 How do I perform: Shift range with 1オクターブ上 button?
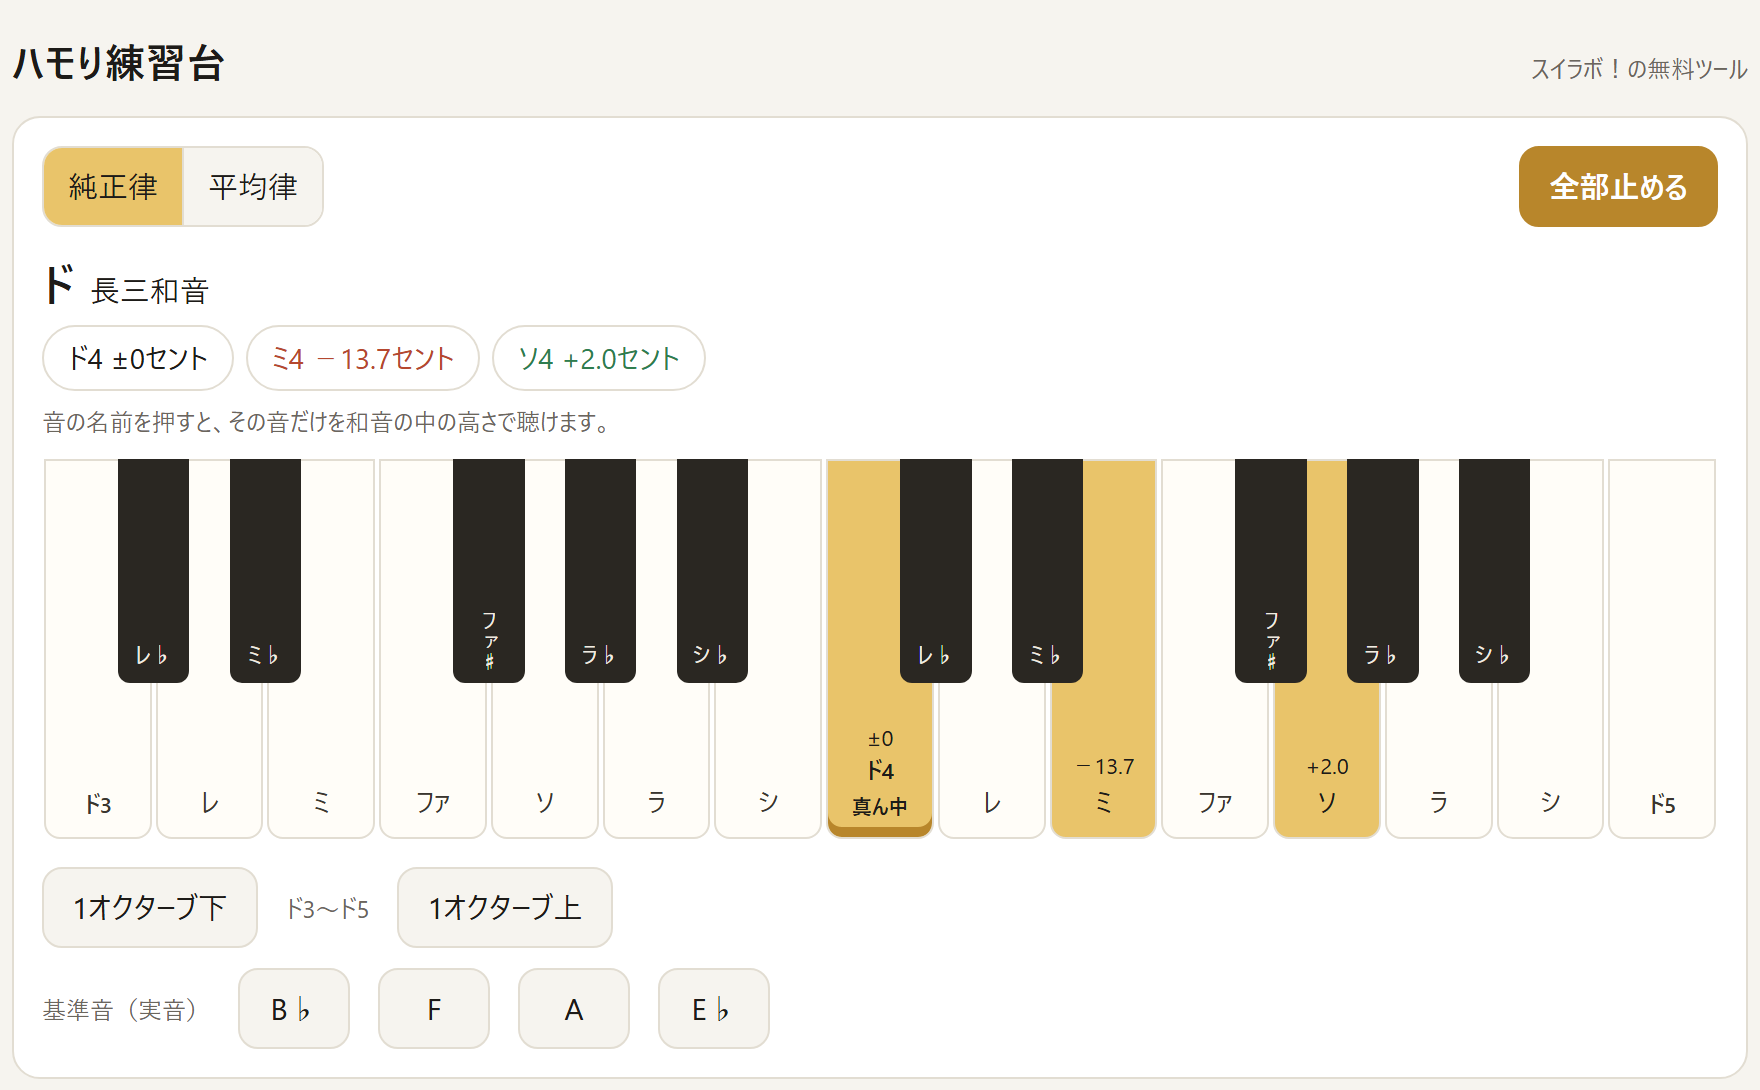[x=505, y=907]
